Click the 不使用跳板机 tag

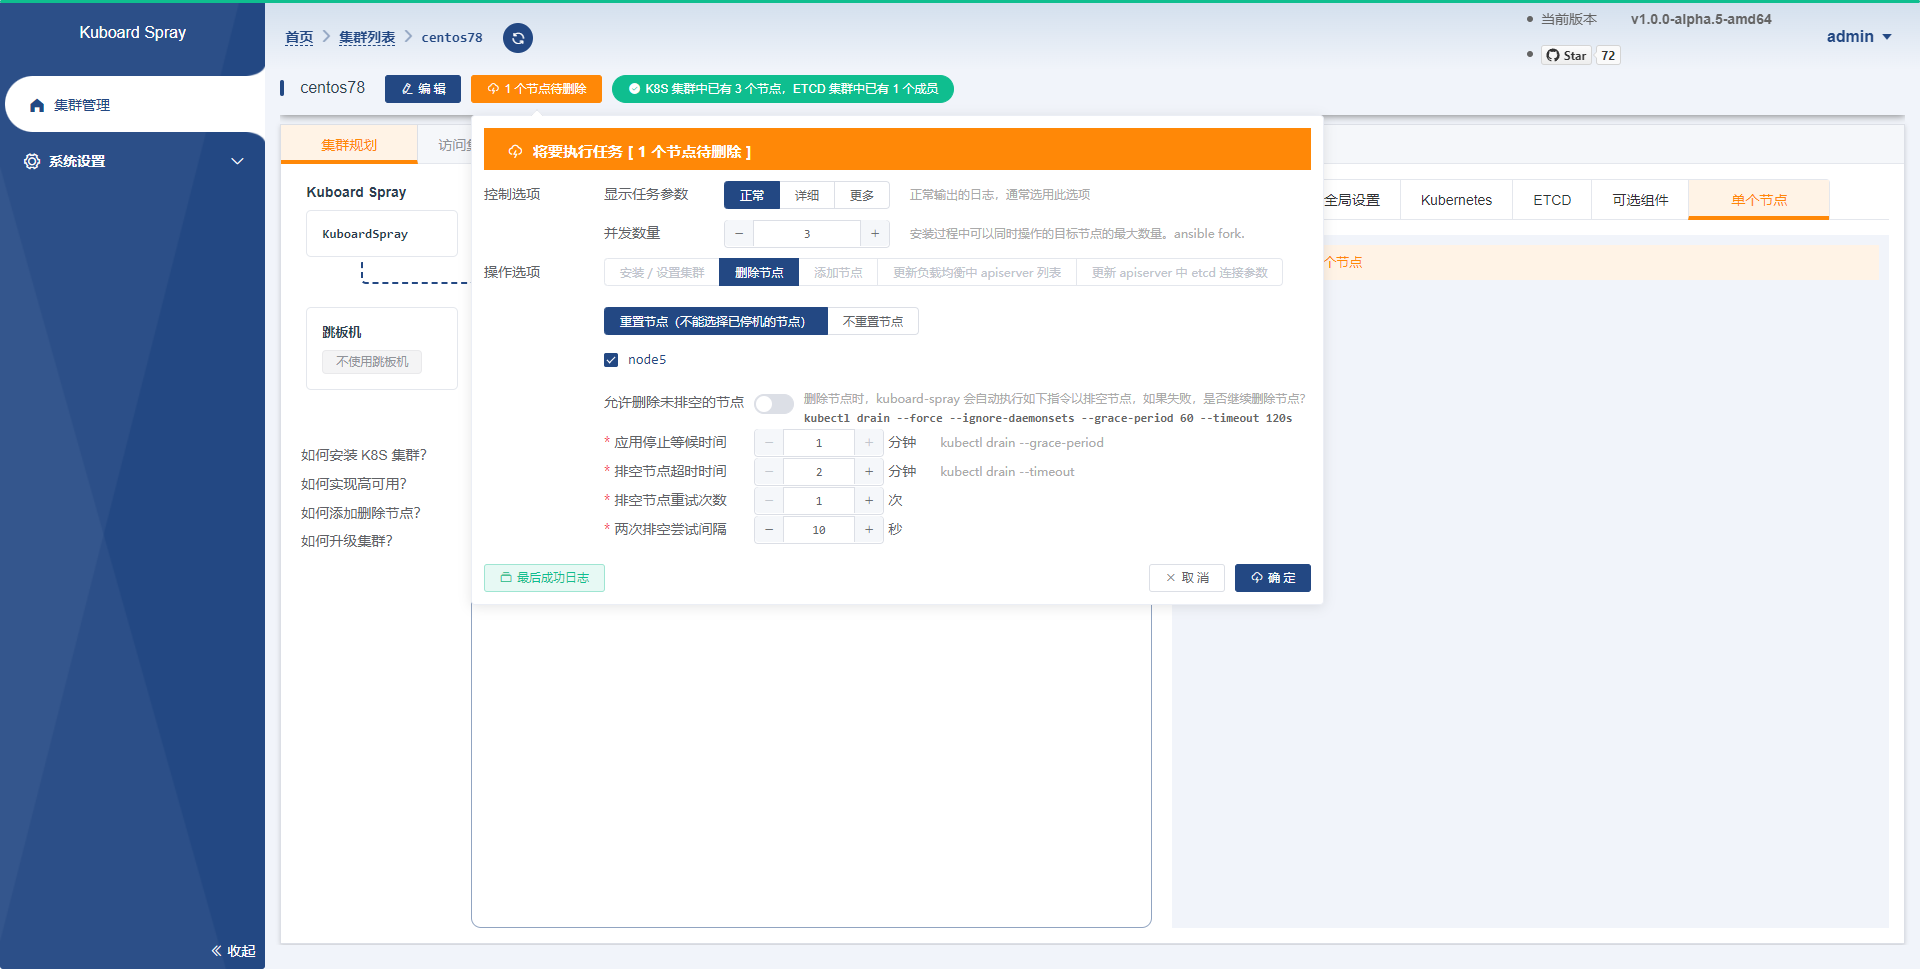tap(372, 362)
